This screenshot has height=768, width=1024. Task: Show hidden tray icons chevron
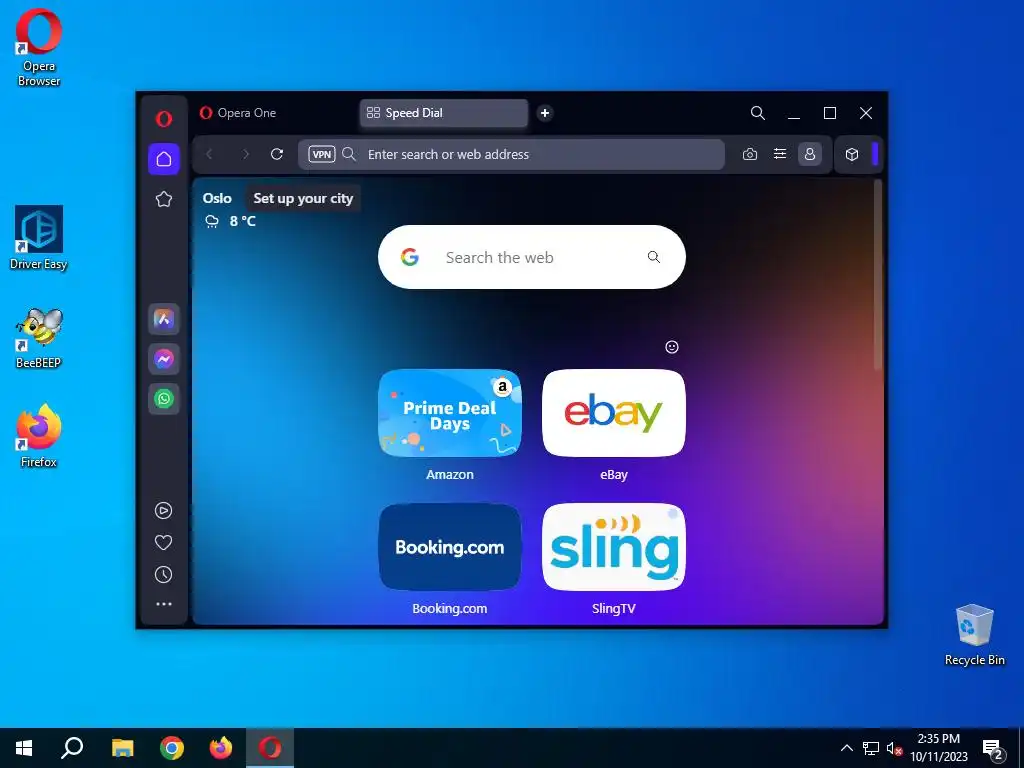pyautogui.click(x=846, y=748)
